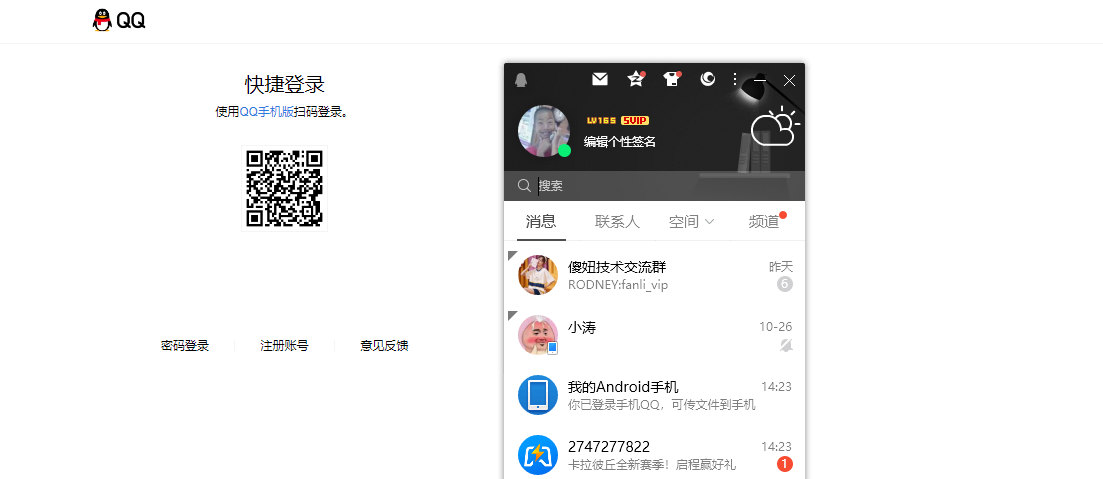The width and height of the screenshot is (1103, 479).
Task: Click the 傻妞技术交流群 group avatar
Action: (x=538, y=274)
